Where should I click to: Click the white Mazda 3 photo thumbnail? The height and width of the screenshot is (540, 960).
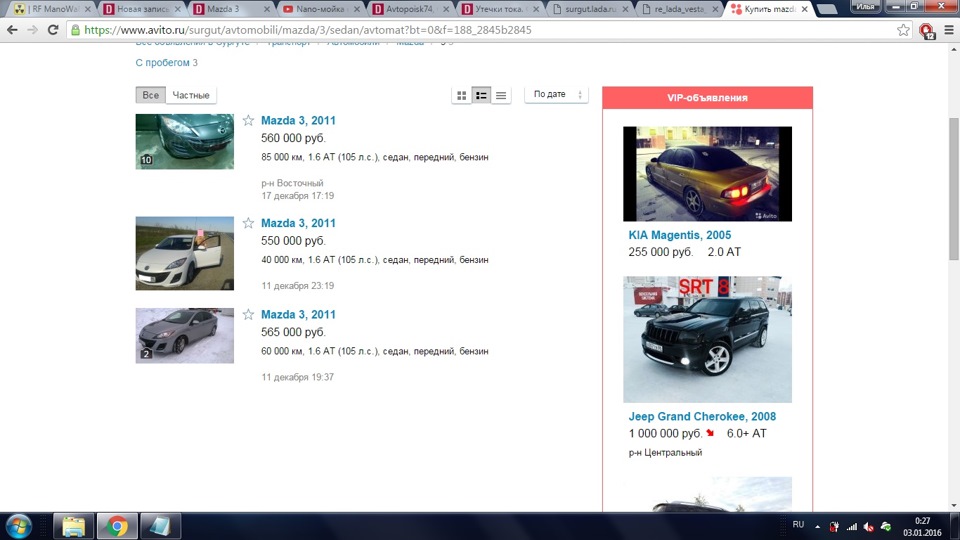tap(185, 253)
